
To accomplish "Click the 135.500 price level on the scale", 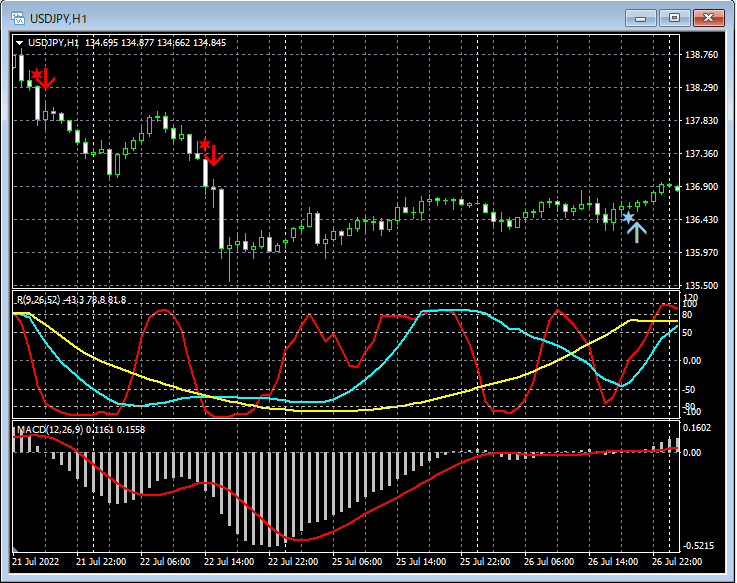I will tap(701, 285).
